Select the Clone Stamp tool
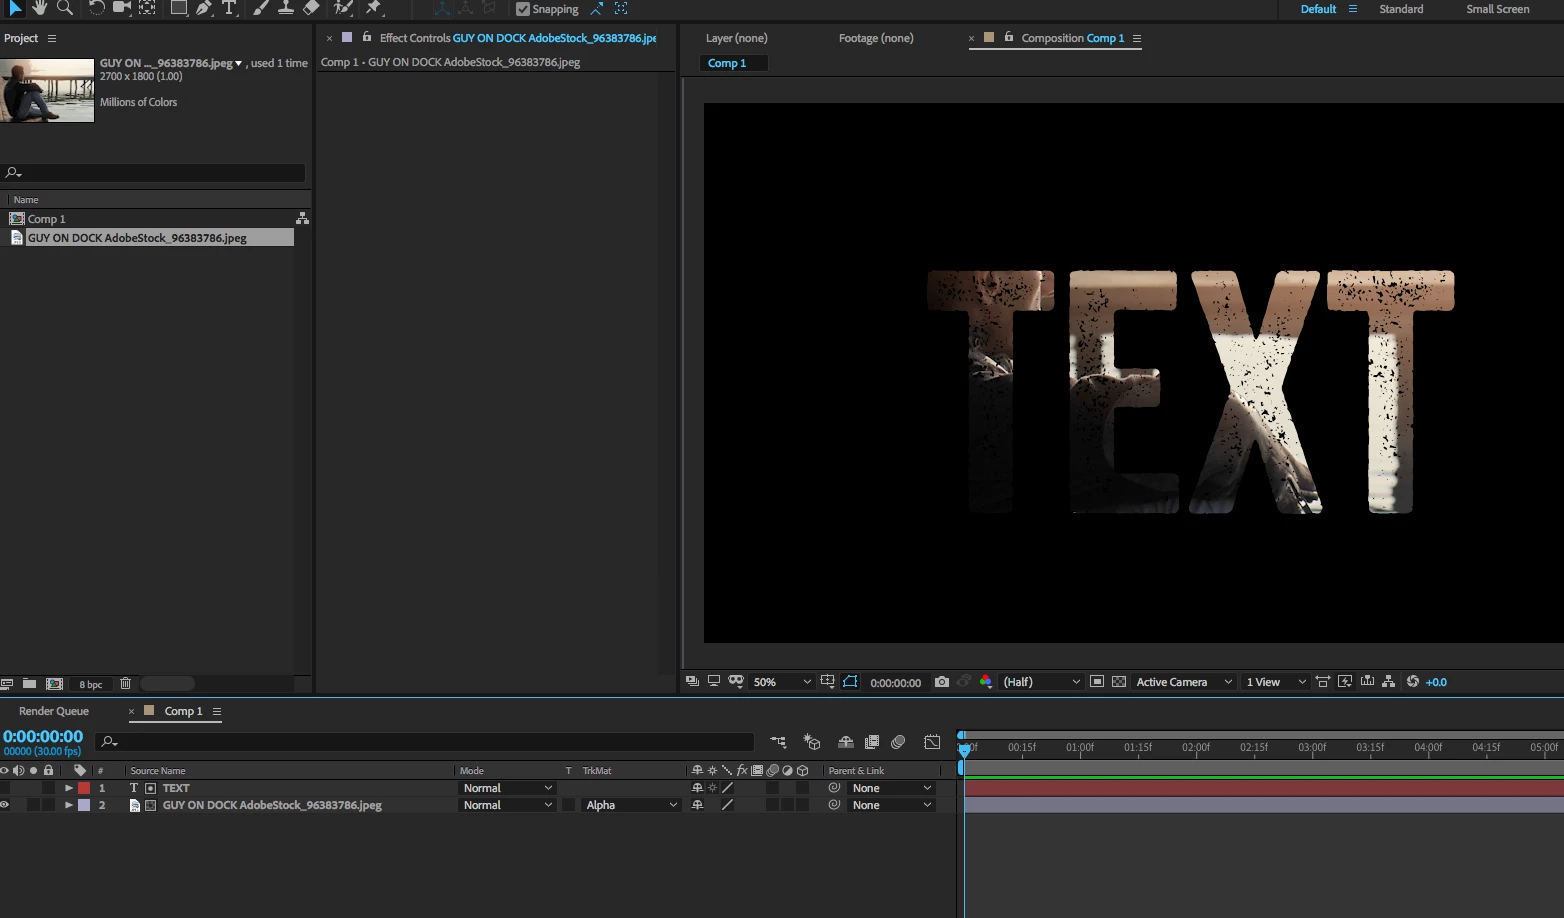This screenshot has height=918, width=1564. pyautogui.click(x=286, y=8)
